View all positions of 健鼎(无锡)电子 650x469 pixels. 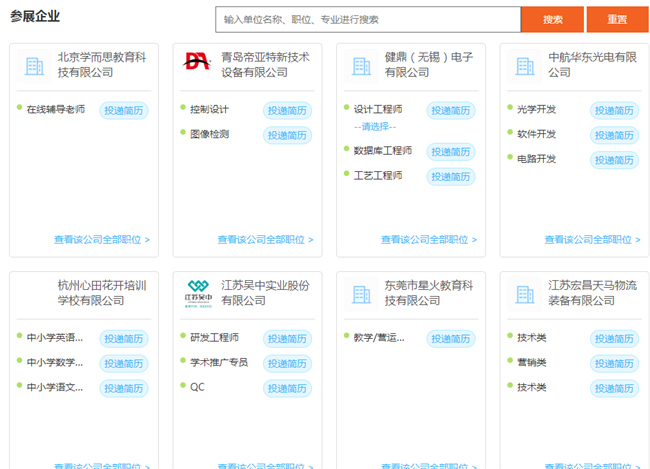pyautogui.click(x=429, y=240)
